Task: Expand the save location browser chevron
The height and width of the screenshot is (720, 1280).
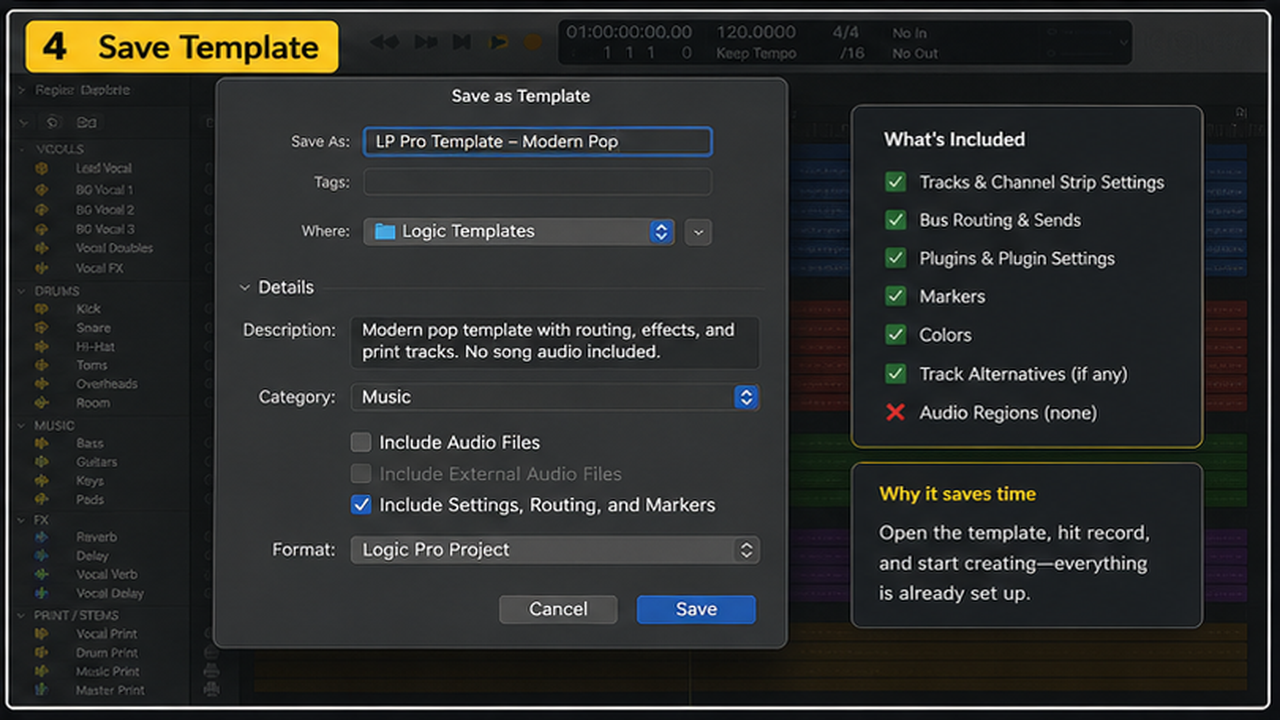Action: [699, 232]
